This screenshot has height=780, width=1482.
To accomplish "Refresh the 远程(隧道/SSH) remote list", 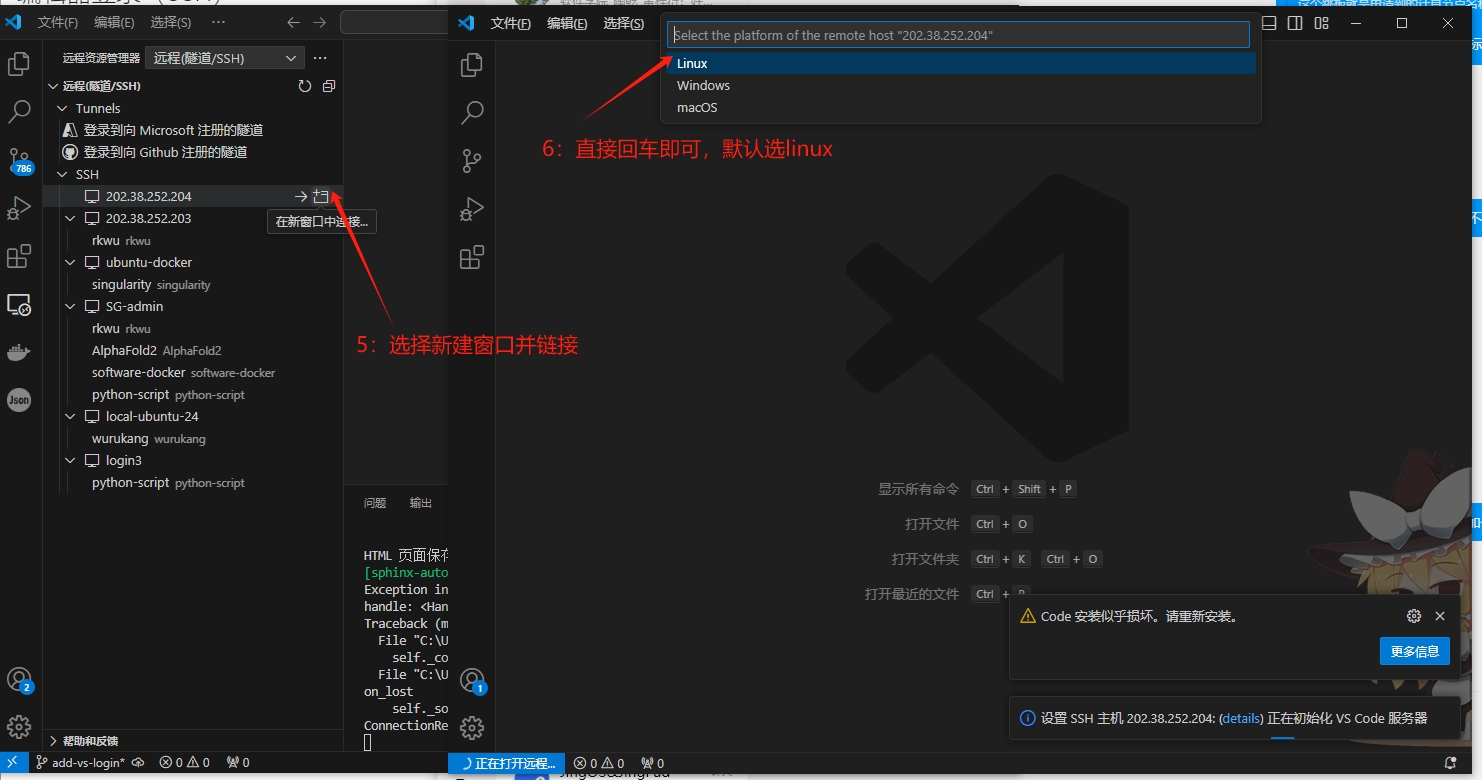I will (x=305, y=86).
